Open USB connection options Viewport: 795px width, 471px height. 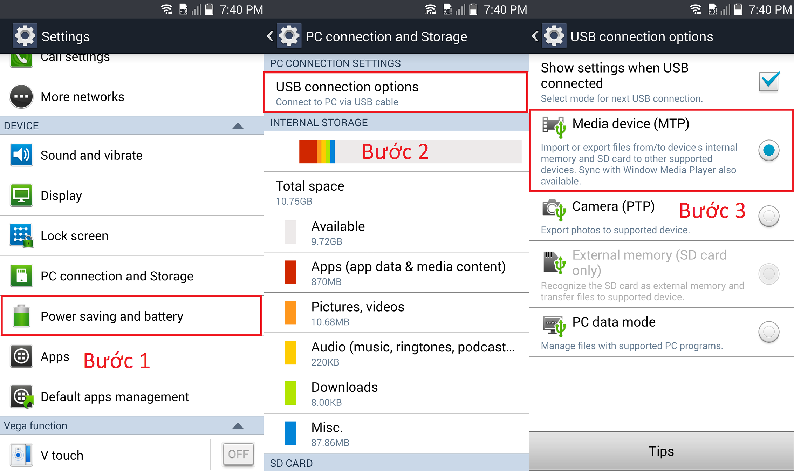coord(396,92)
